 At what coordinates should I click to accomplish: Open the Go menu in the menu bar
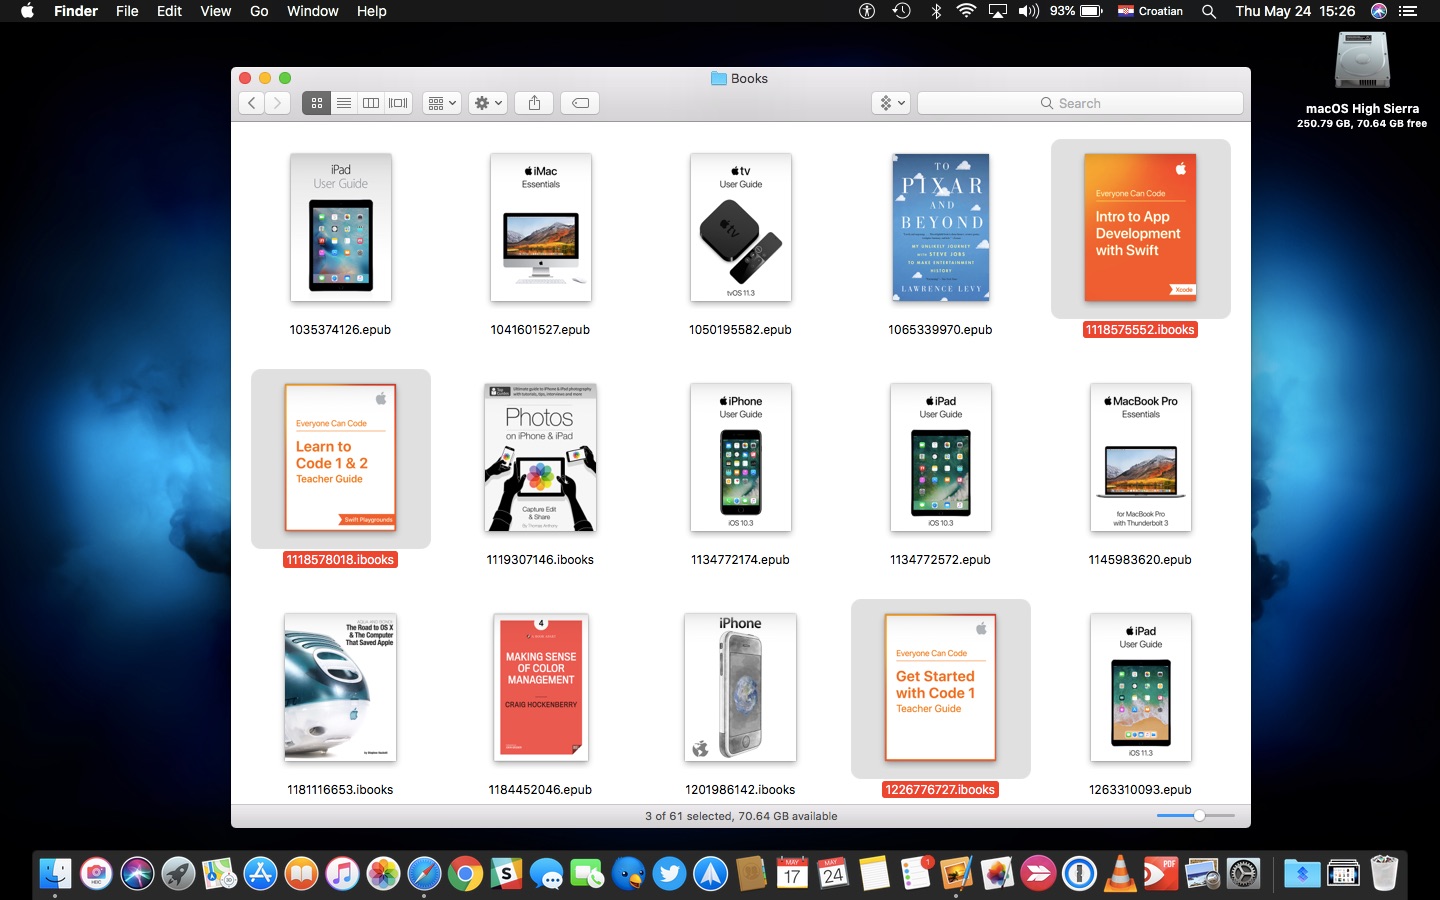click(259, 11)
